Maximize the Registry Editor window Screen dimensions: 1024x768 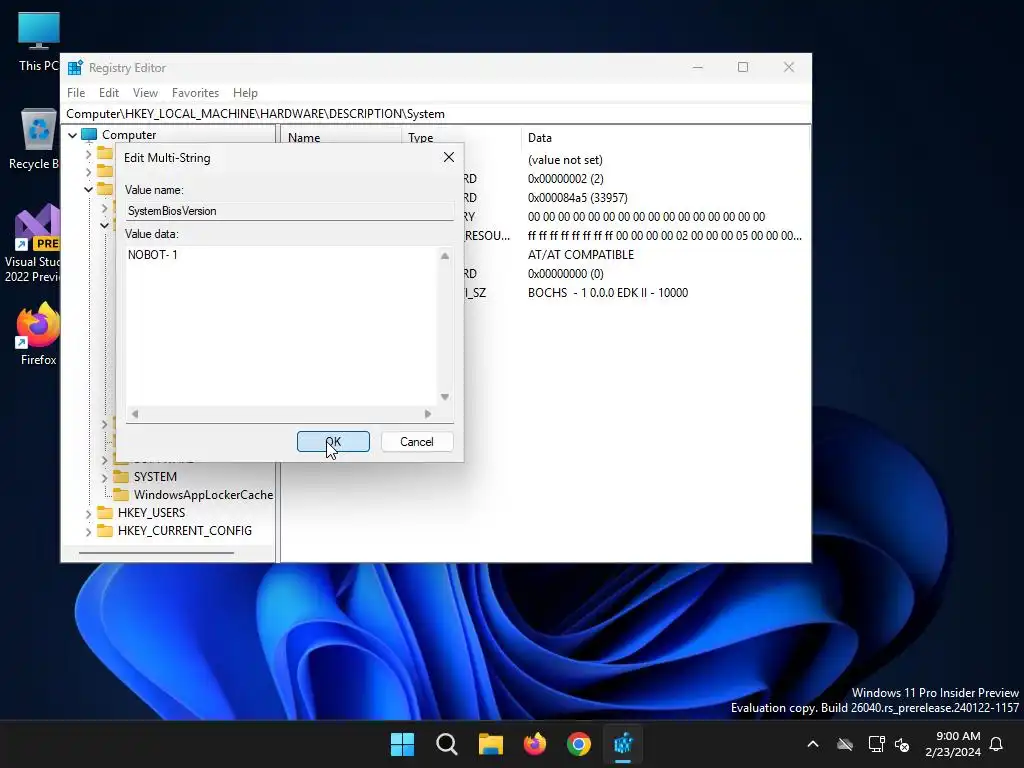pos(743,67)
